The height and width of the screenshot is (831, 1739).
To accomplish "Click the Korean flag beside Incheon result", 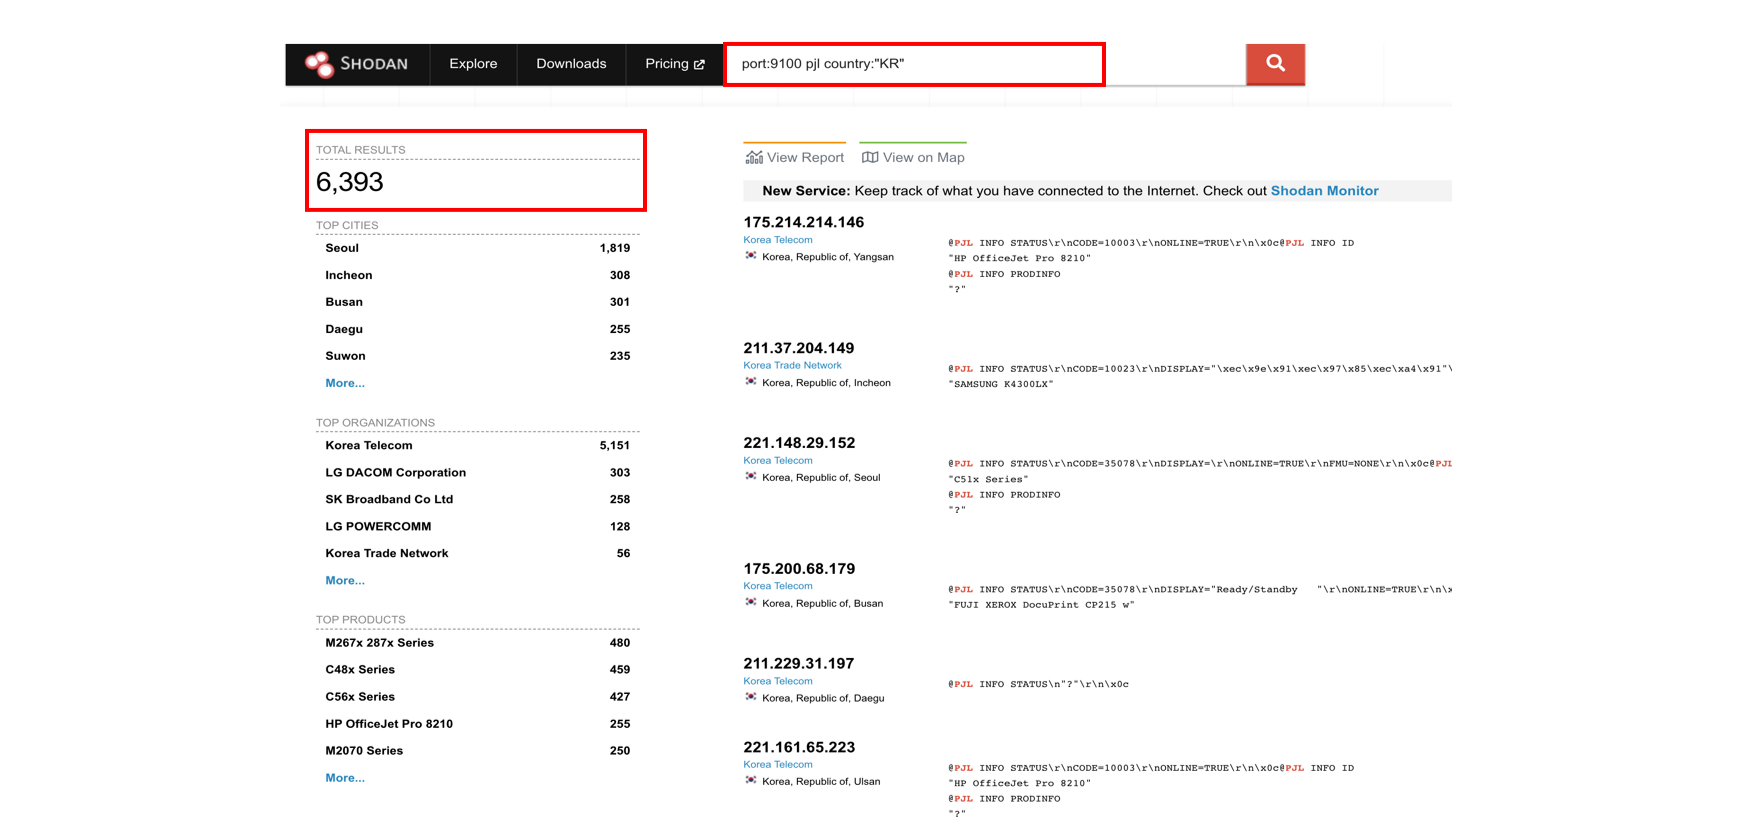I will pos(750,382).
